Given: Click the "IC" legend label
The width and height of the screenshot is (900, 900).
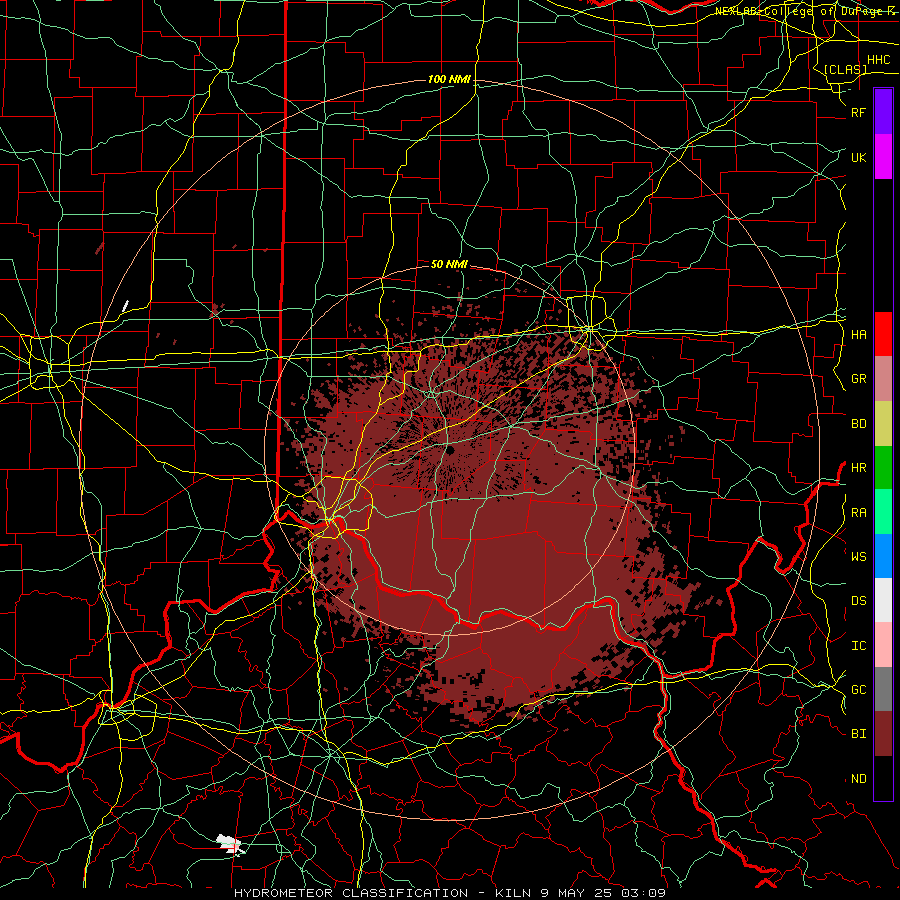Looking at the screenshot, I should pos(858,646).
